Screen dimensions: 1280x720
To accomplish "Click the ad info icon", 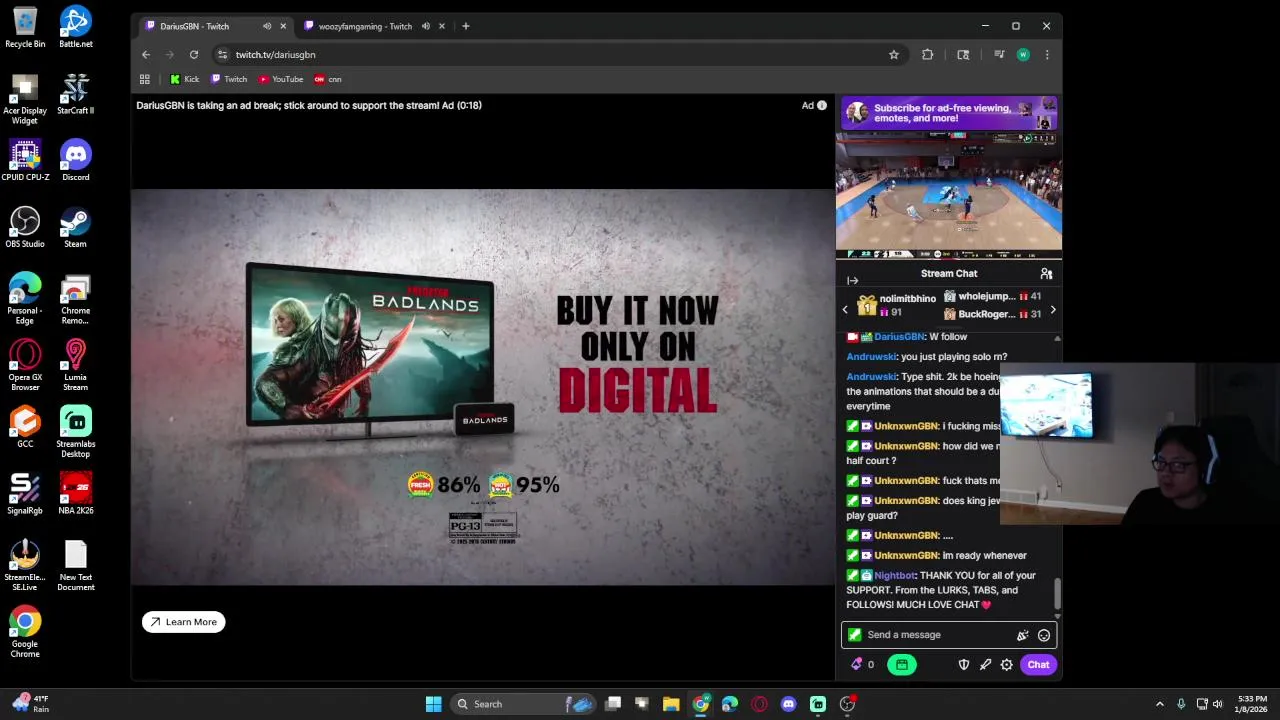I will [822, 105].
